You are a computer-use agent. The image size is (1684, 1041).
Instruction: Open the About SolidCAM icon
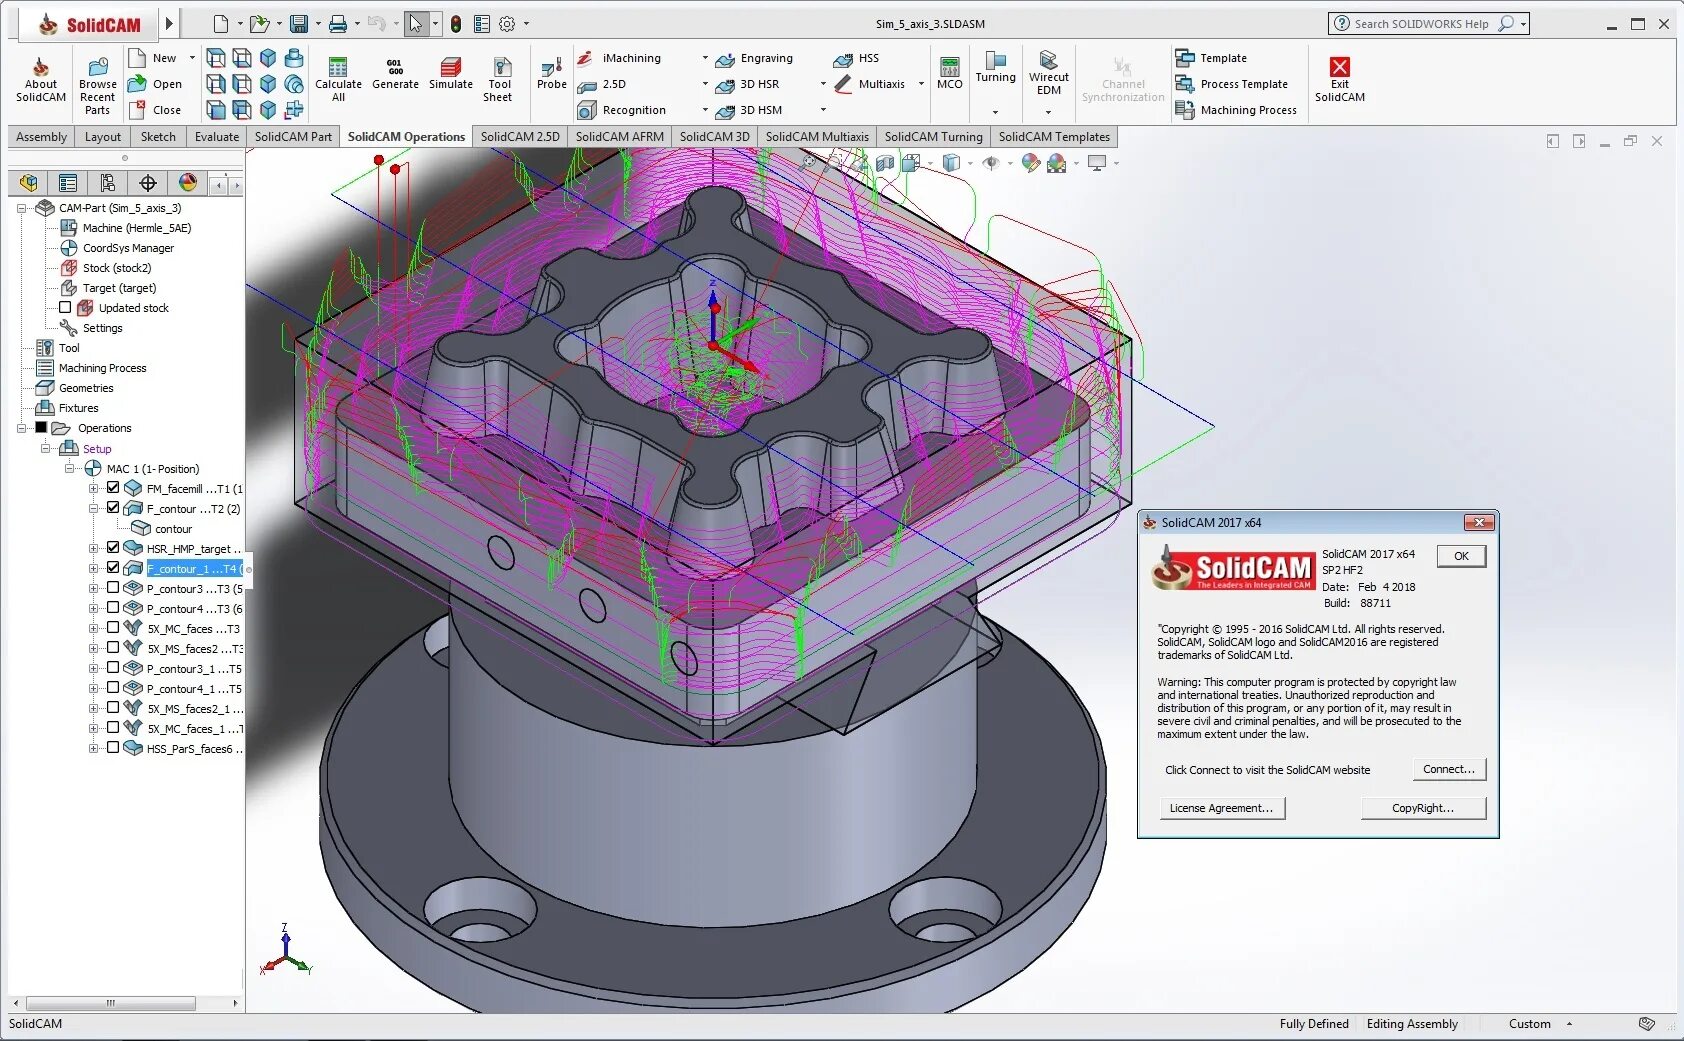tap(41, 79)
